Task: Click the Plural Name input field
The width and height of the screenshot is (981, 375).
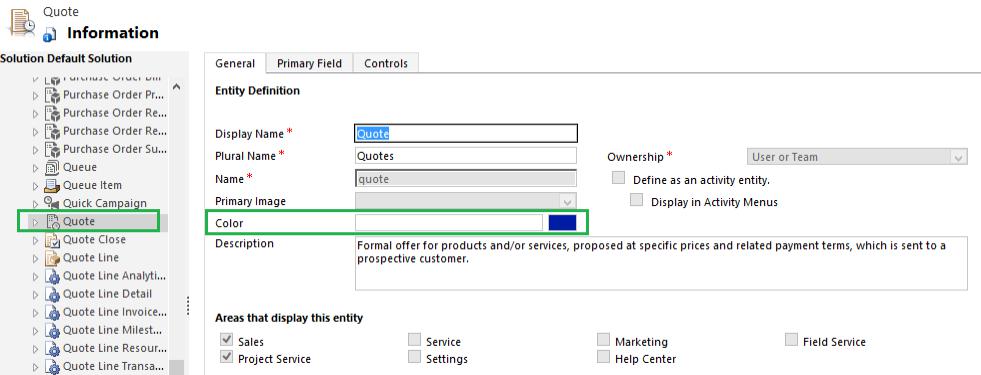Action: [x=465, y=156]
